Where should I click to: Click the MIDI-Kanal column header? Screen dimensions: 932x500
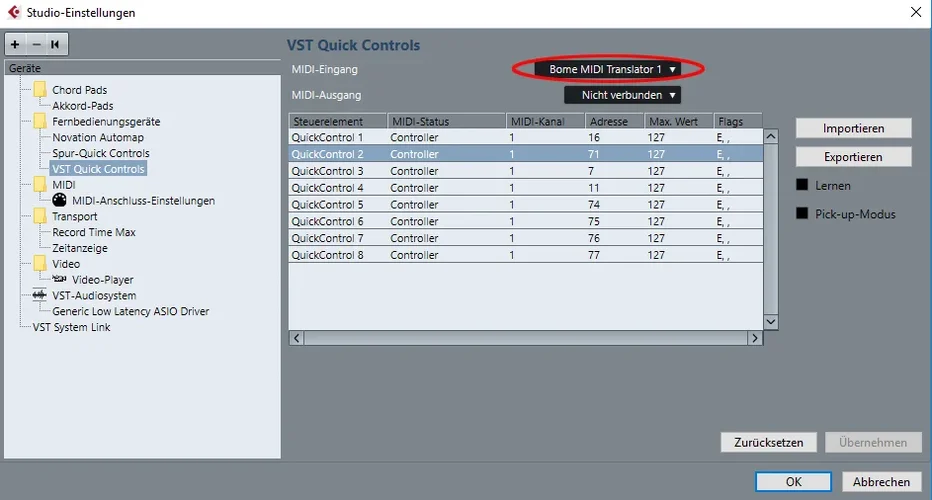(546, 121)
